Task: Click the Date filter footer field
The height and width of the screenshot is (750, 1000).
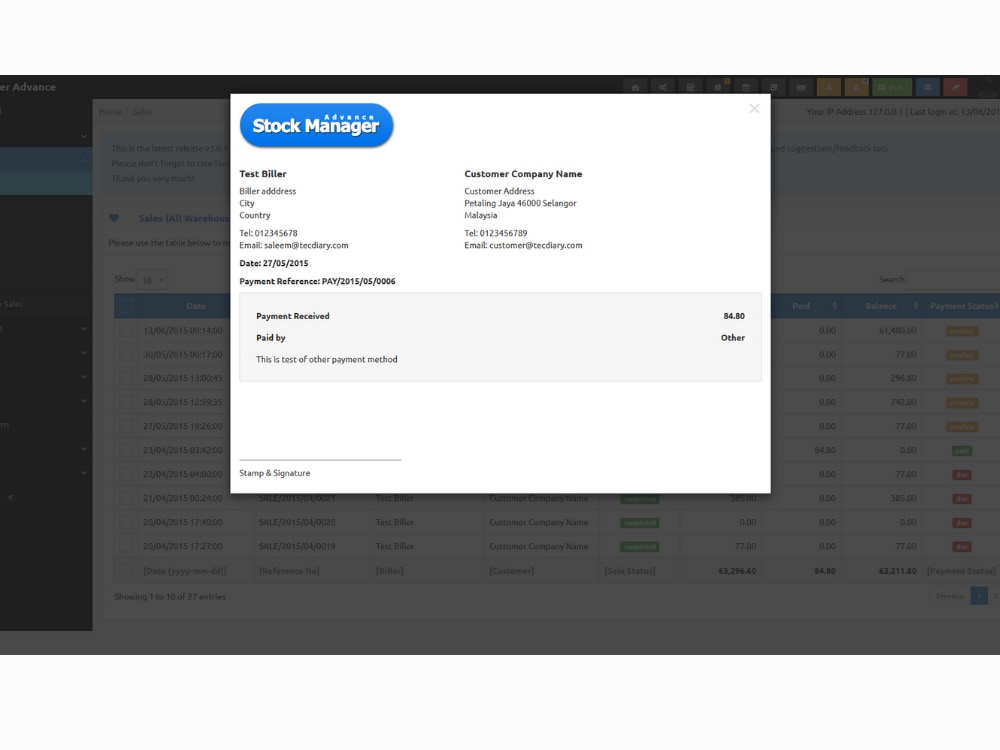Action: pyautogui.click(x=185, y=571)
